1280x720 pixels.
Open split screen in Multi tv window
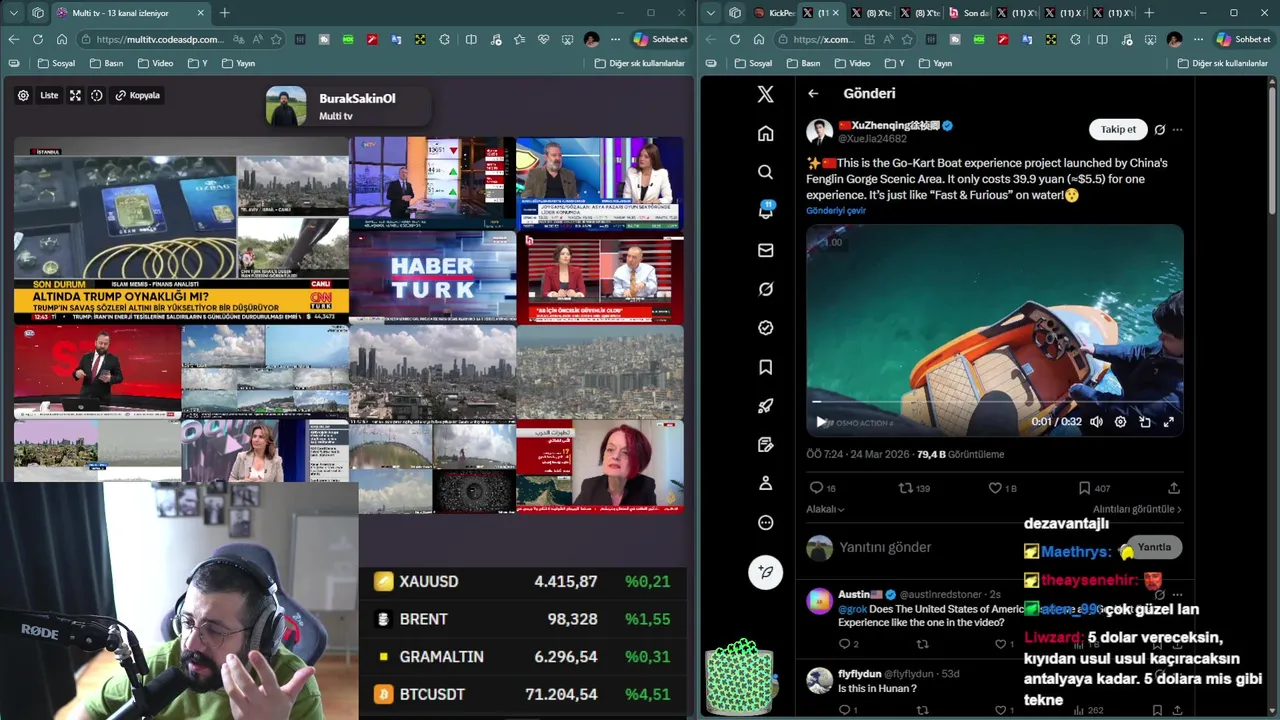tap(471, 39)
